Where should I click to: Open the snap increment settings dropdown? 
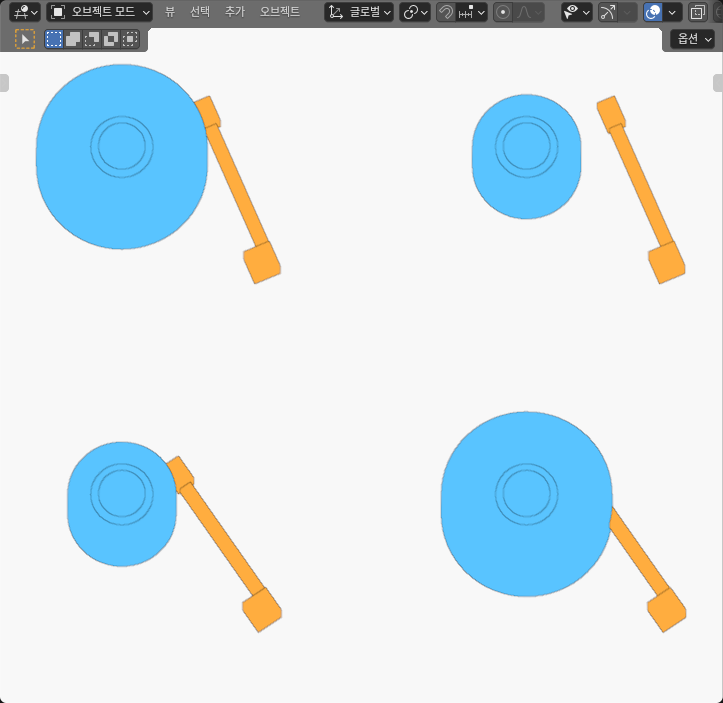coord(472,12)
